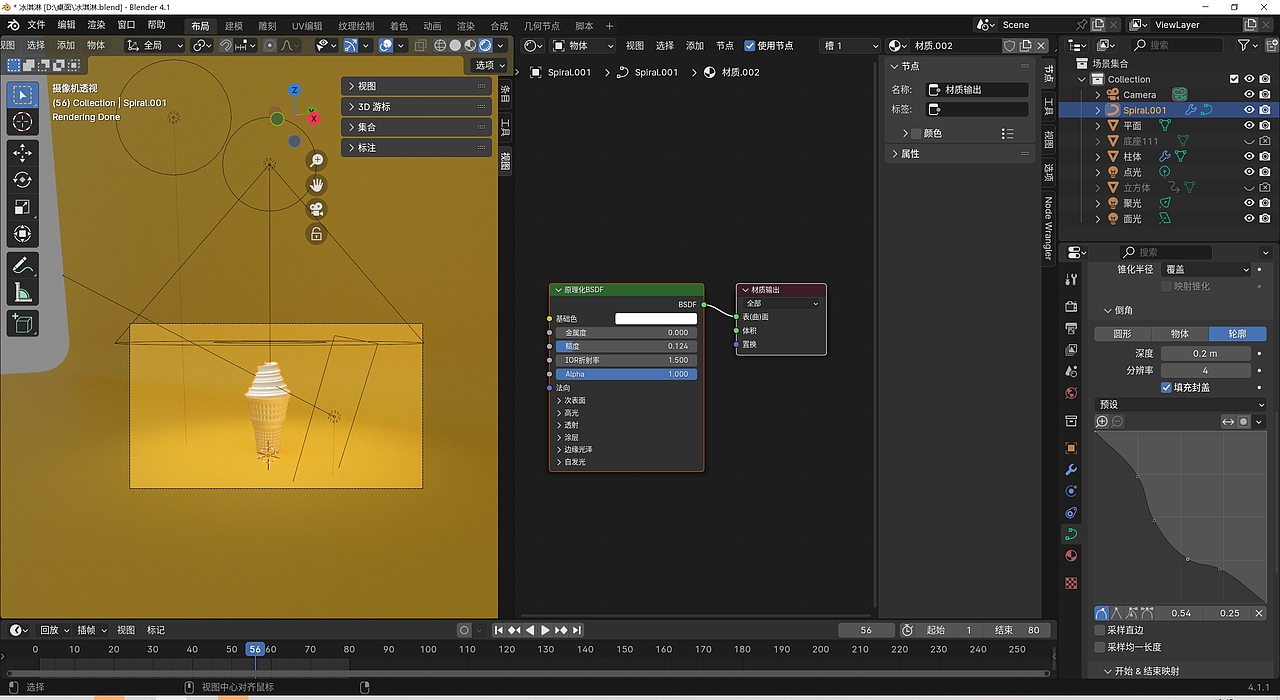Click the white base color swatch in Principled BSDF

pyautogui.click(x=655, y=318)
